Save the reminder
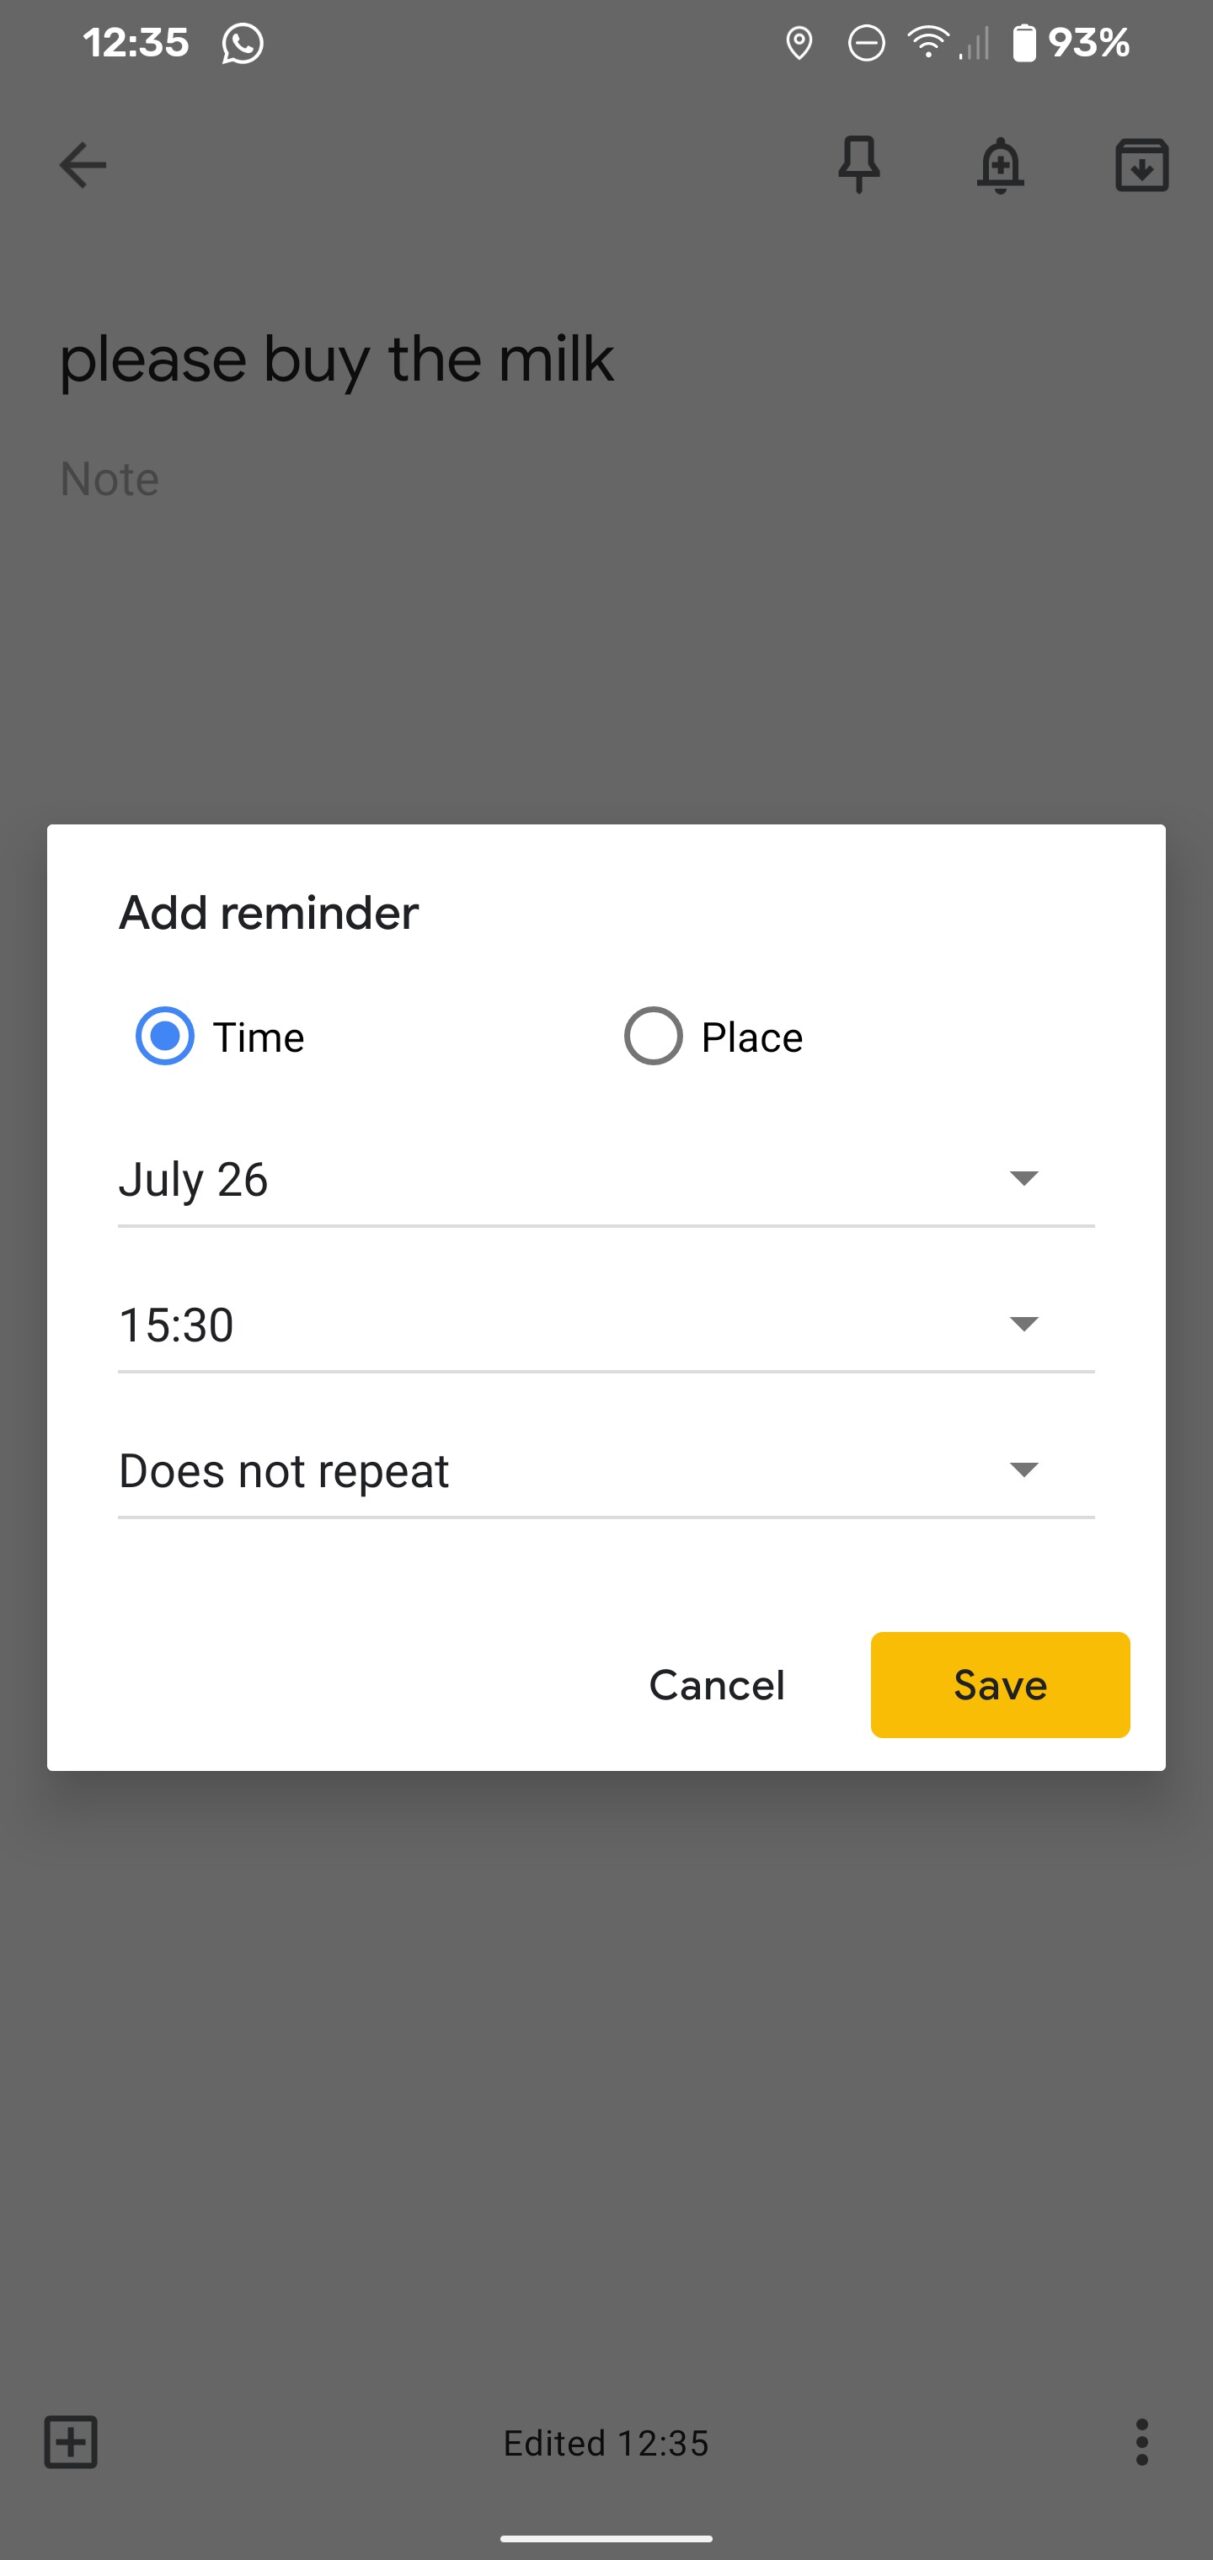This screenshot has width=1213, height=2560. pyautogui.click(x=1000, y=1685)
